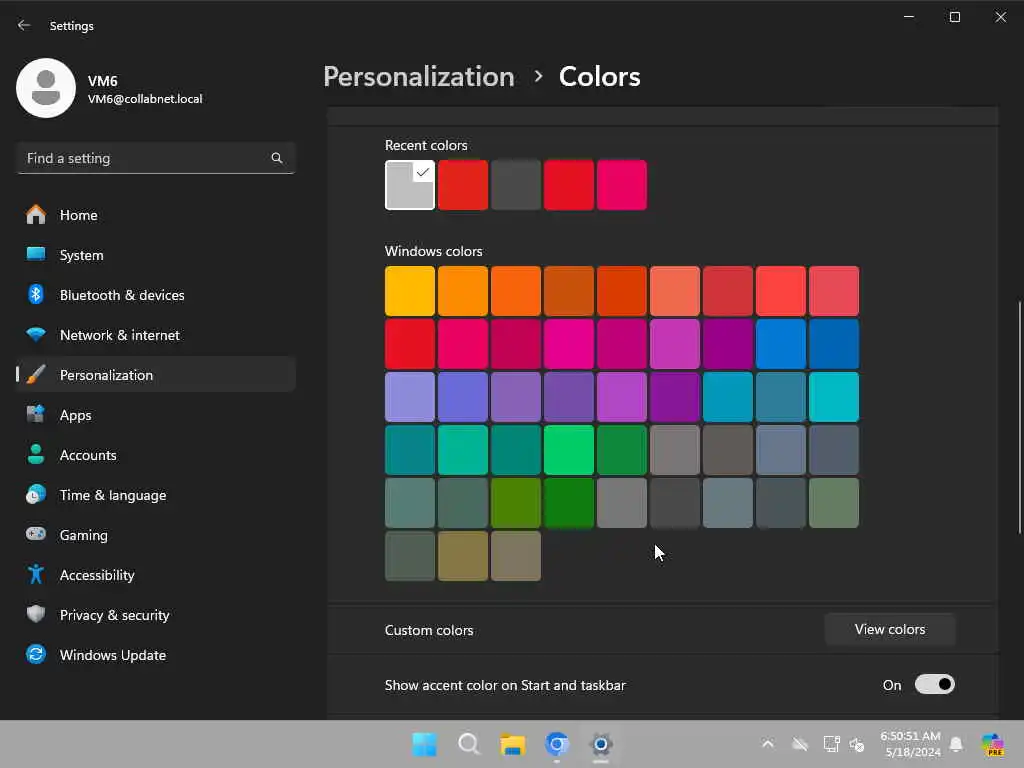Click the muted volume tray icon
Screen dimensions: 1024x768
[857, 744]
